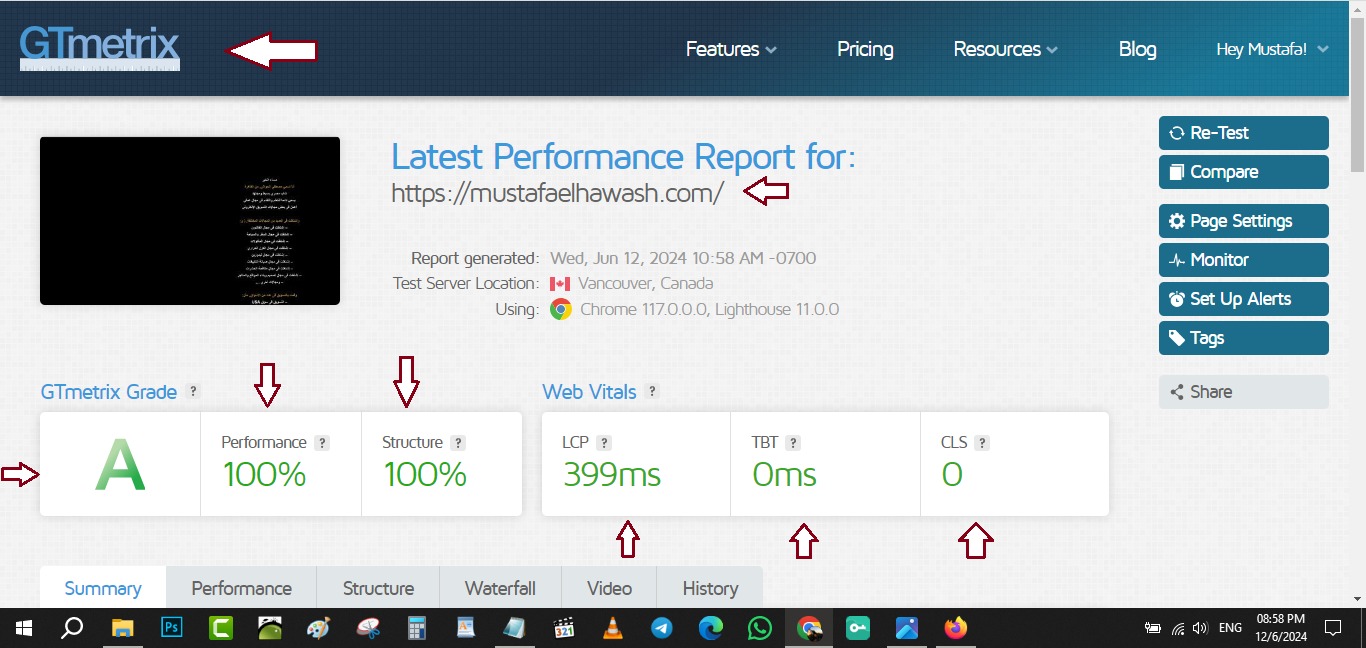Switch to the Waterfall tab
Image resolution: width=1366 pixels, height=648 pixels.
point(500,588)
